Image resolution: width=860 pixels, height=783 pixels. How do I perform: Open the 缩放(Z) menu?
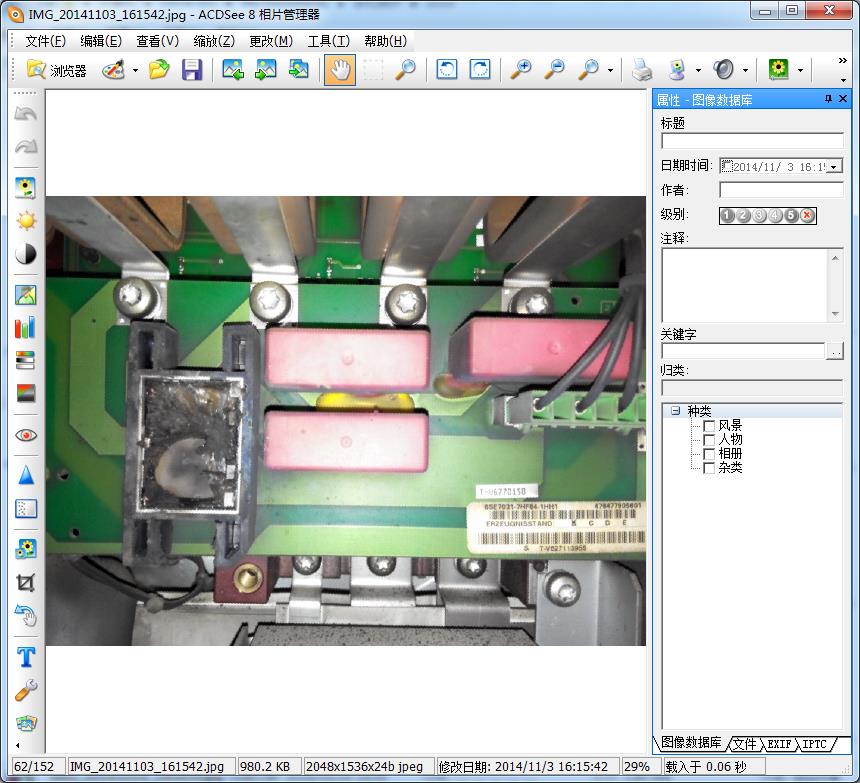tap(214, 41)
